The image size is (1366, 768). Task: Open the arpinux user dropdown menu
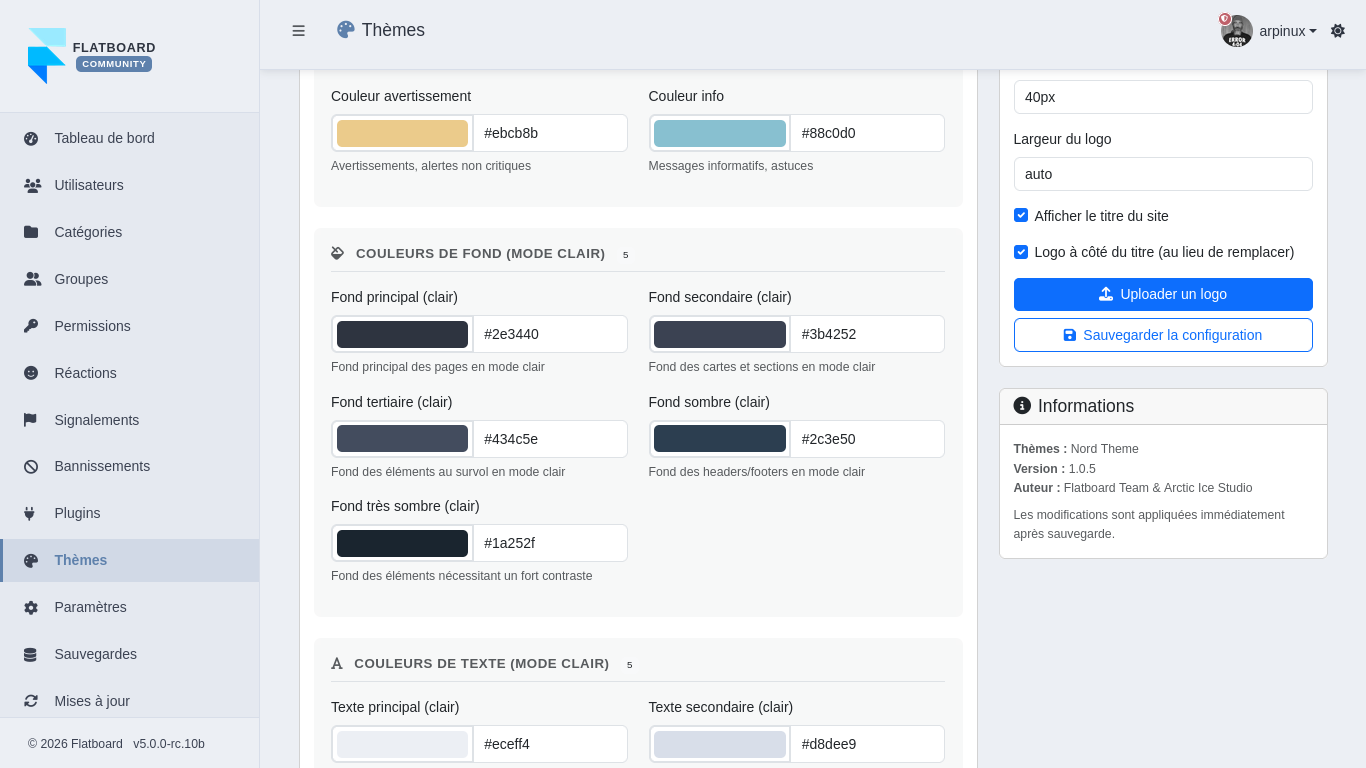click(x=1288, y=31)
